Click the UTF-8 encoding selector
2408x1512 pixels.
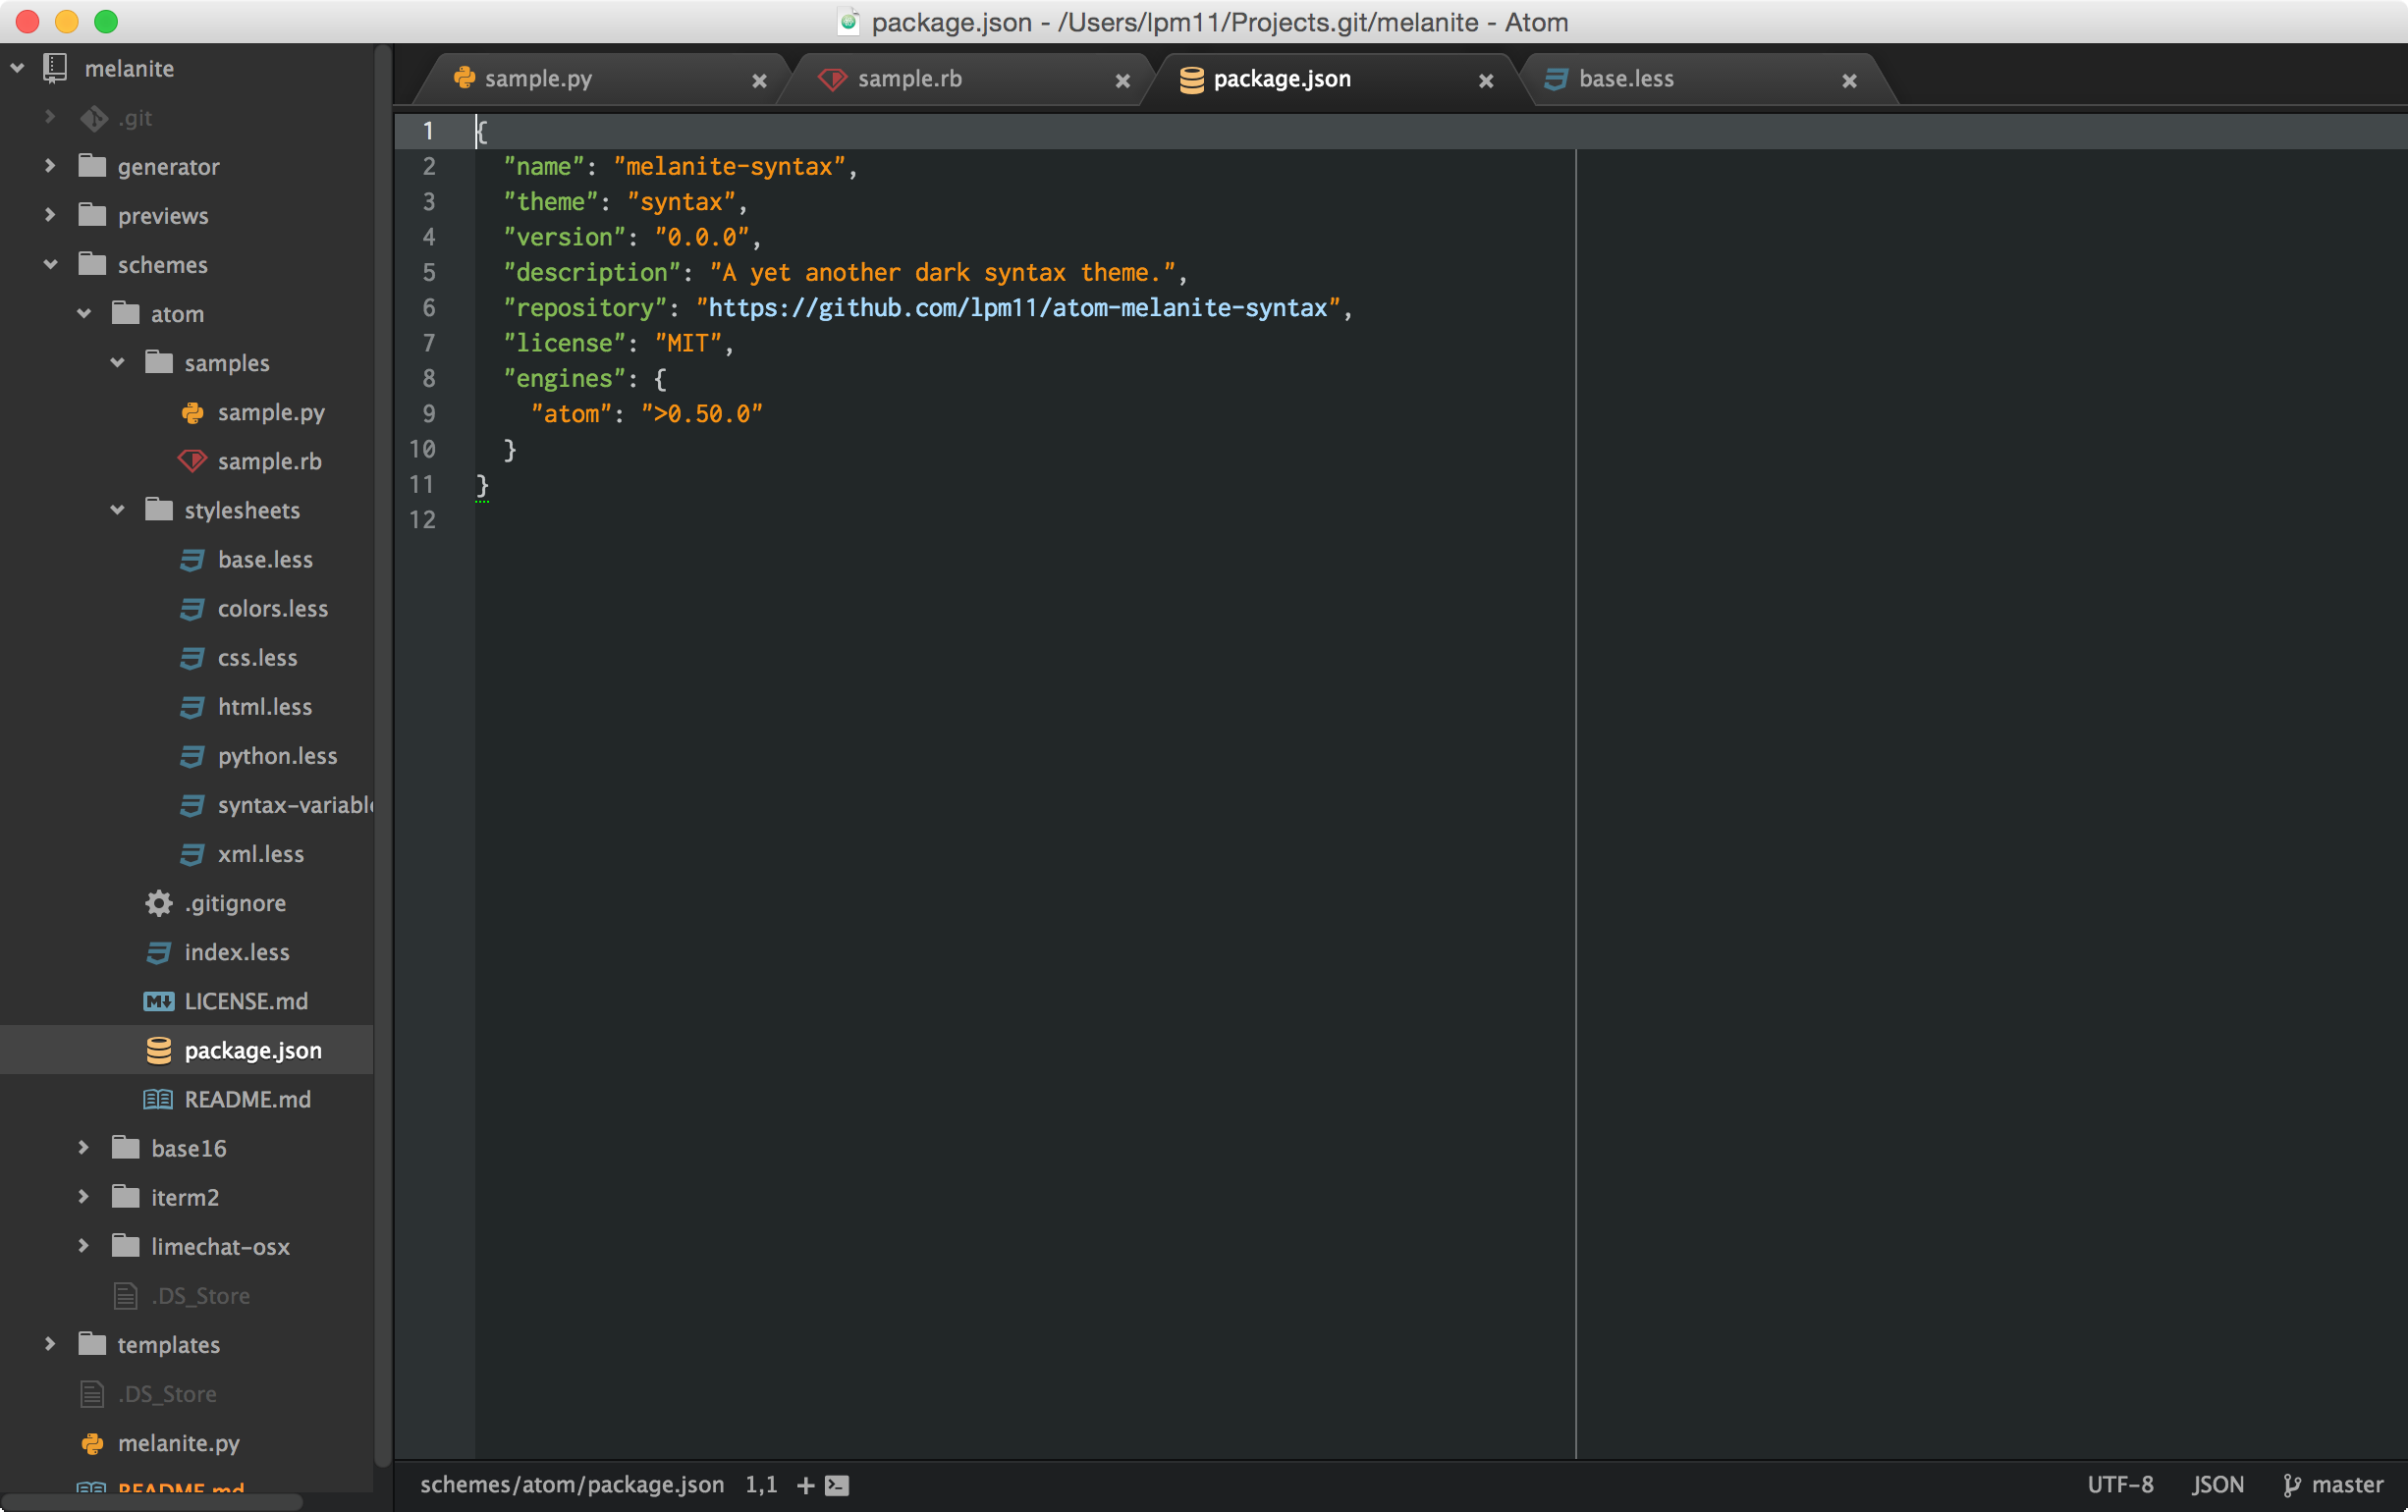(2119, 1485)
